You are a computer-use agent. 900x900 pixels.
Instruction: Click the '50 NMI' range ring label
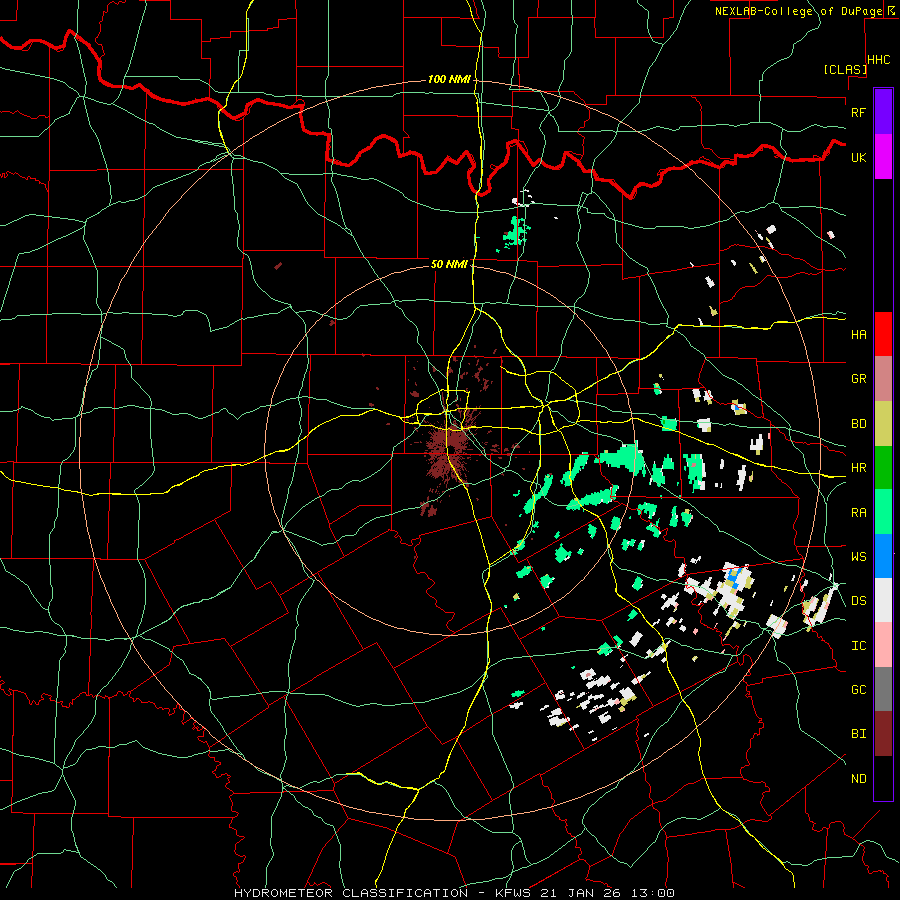[x=449, y=264]
